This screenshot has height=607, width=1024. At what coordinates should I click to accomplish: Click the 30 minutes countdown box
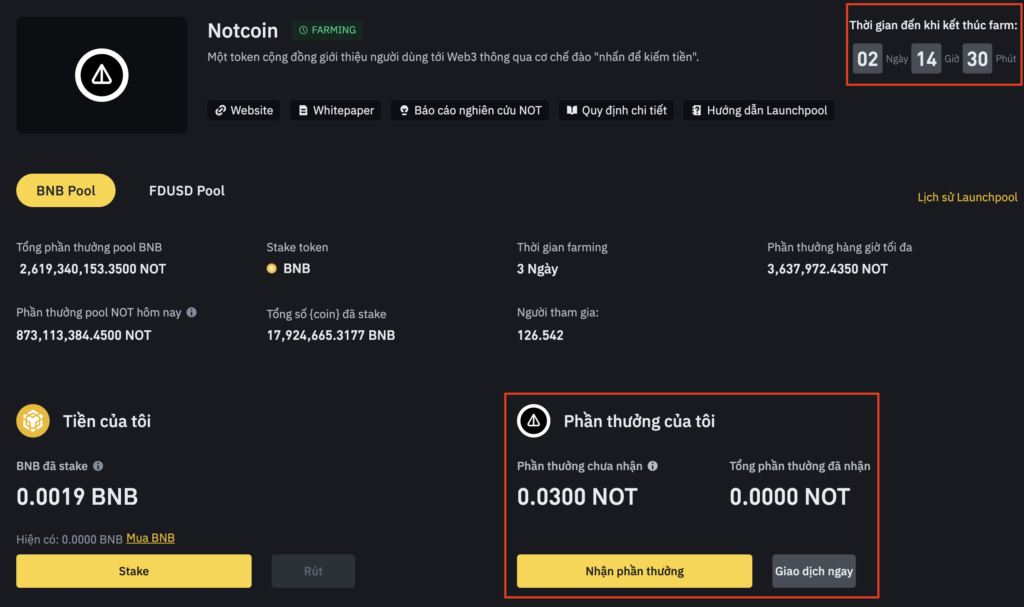(x=977, y=59)
